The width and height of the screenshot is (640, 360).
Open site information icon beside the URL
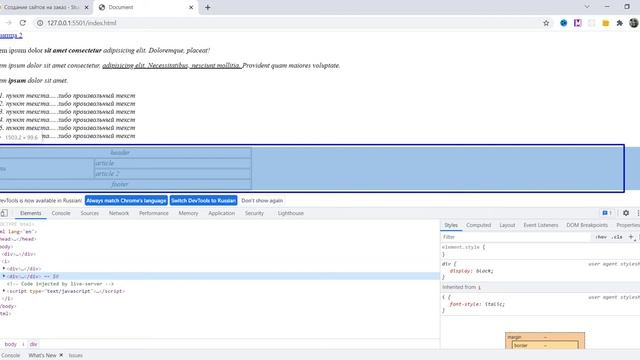(x=40, y=23)
